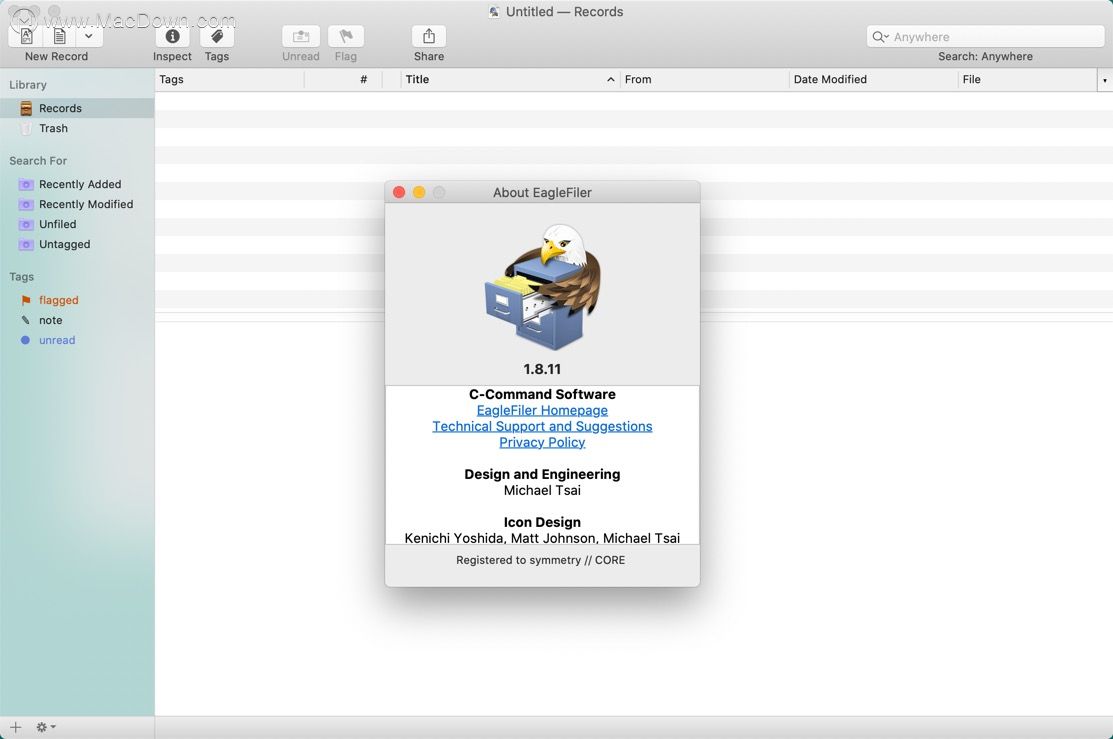Screen dimensions: 1113x739
Task: Select Records in the Library sidebar
Action: click(77, 108)
